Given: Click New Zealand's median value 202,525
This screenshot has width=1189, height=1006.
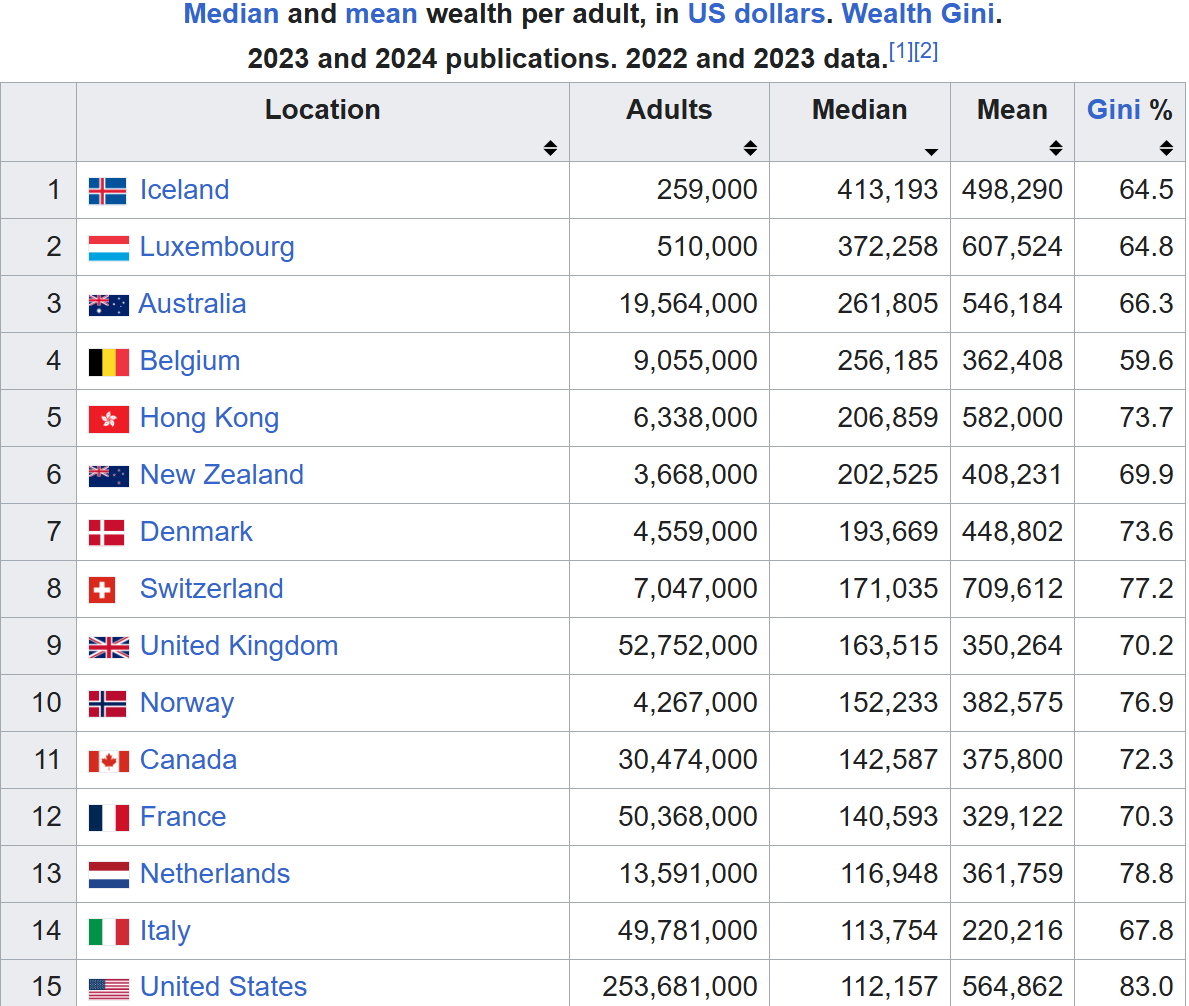Looking at the screenshot, I should click(887, 475).
